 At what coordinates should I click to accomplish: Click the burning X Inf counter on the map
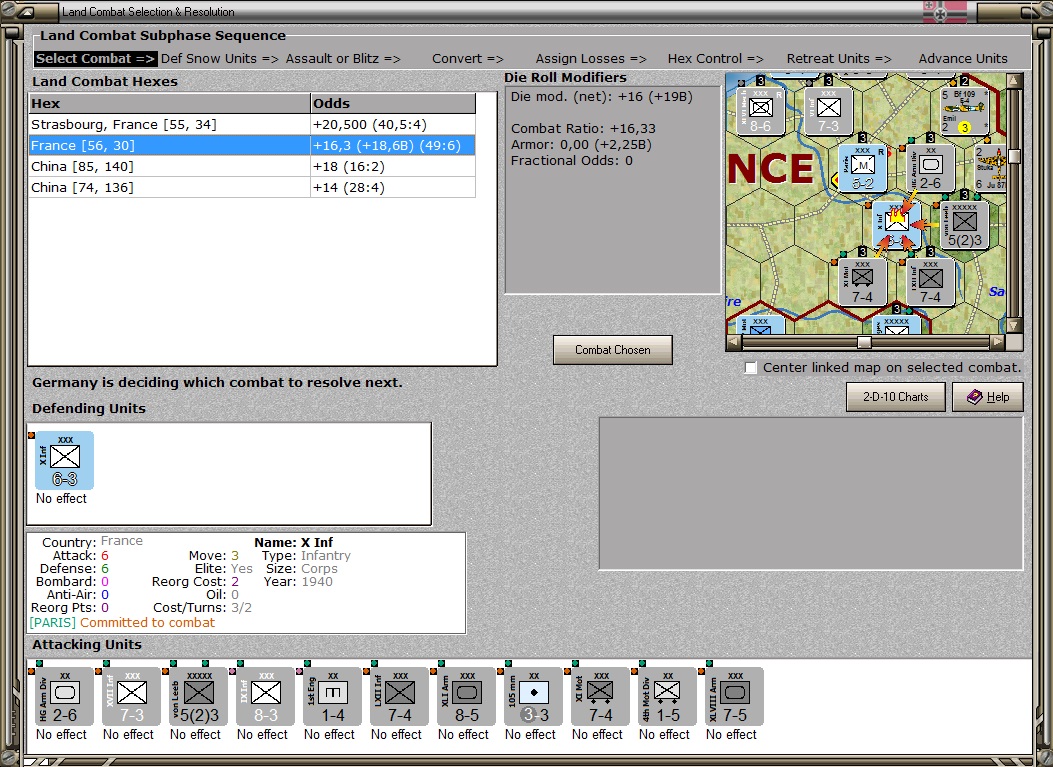897,224
